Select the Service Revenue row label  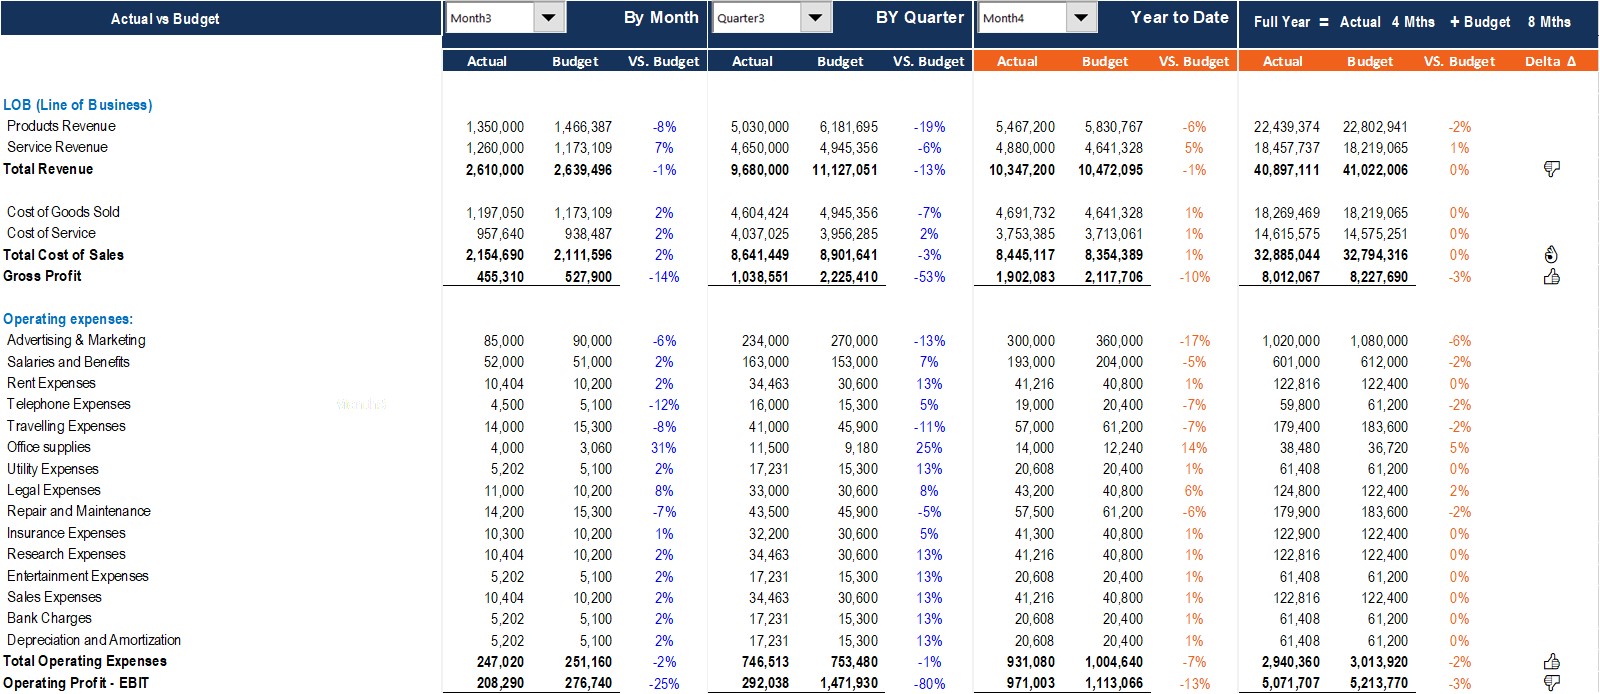click(57, 147)
